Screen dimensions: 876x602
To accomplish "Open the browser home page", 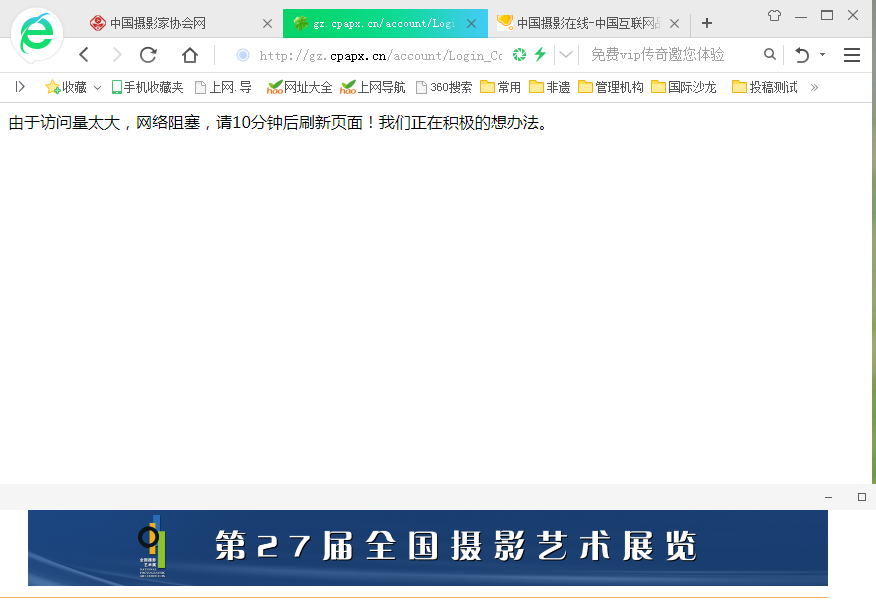I will (190, 55).
